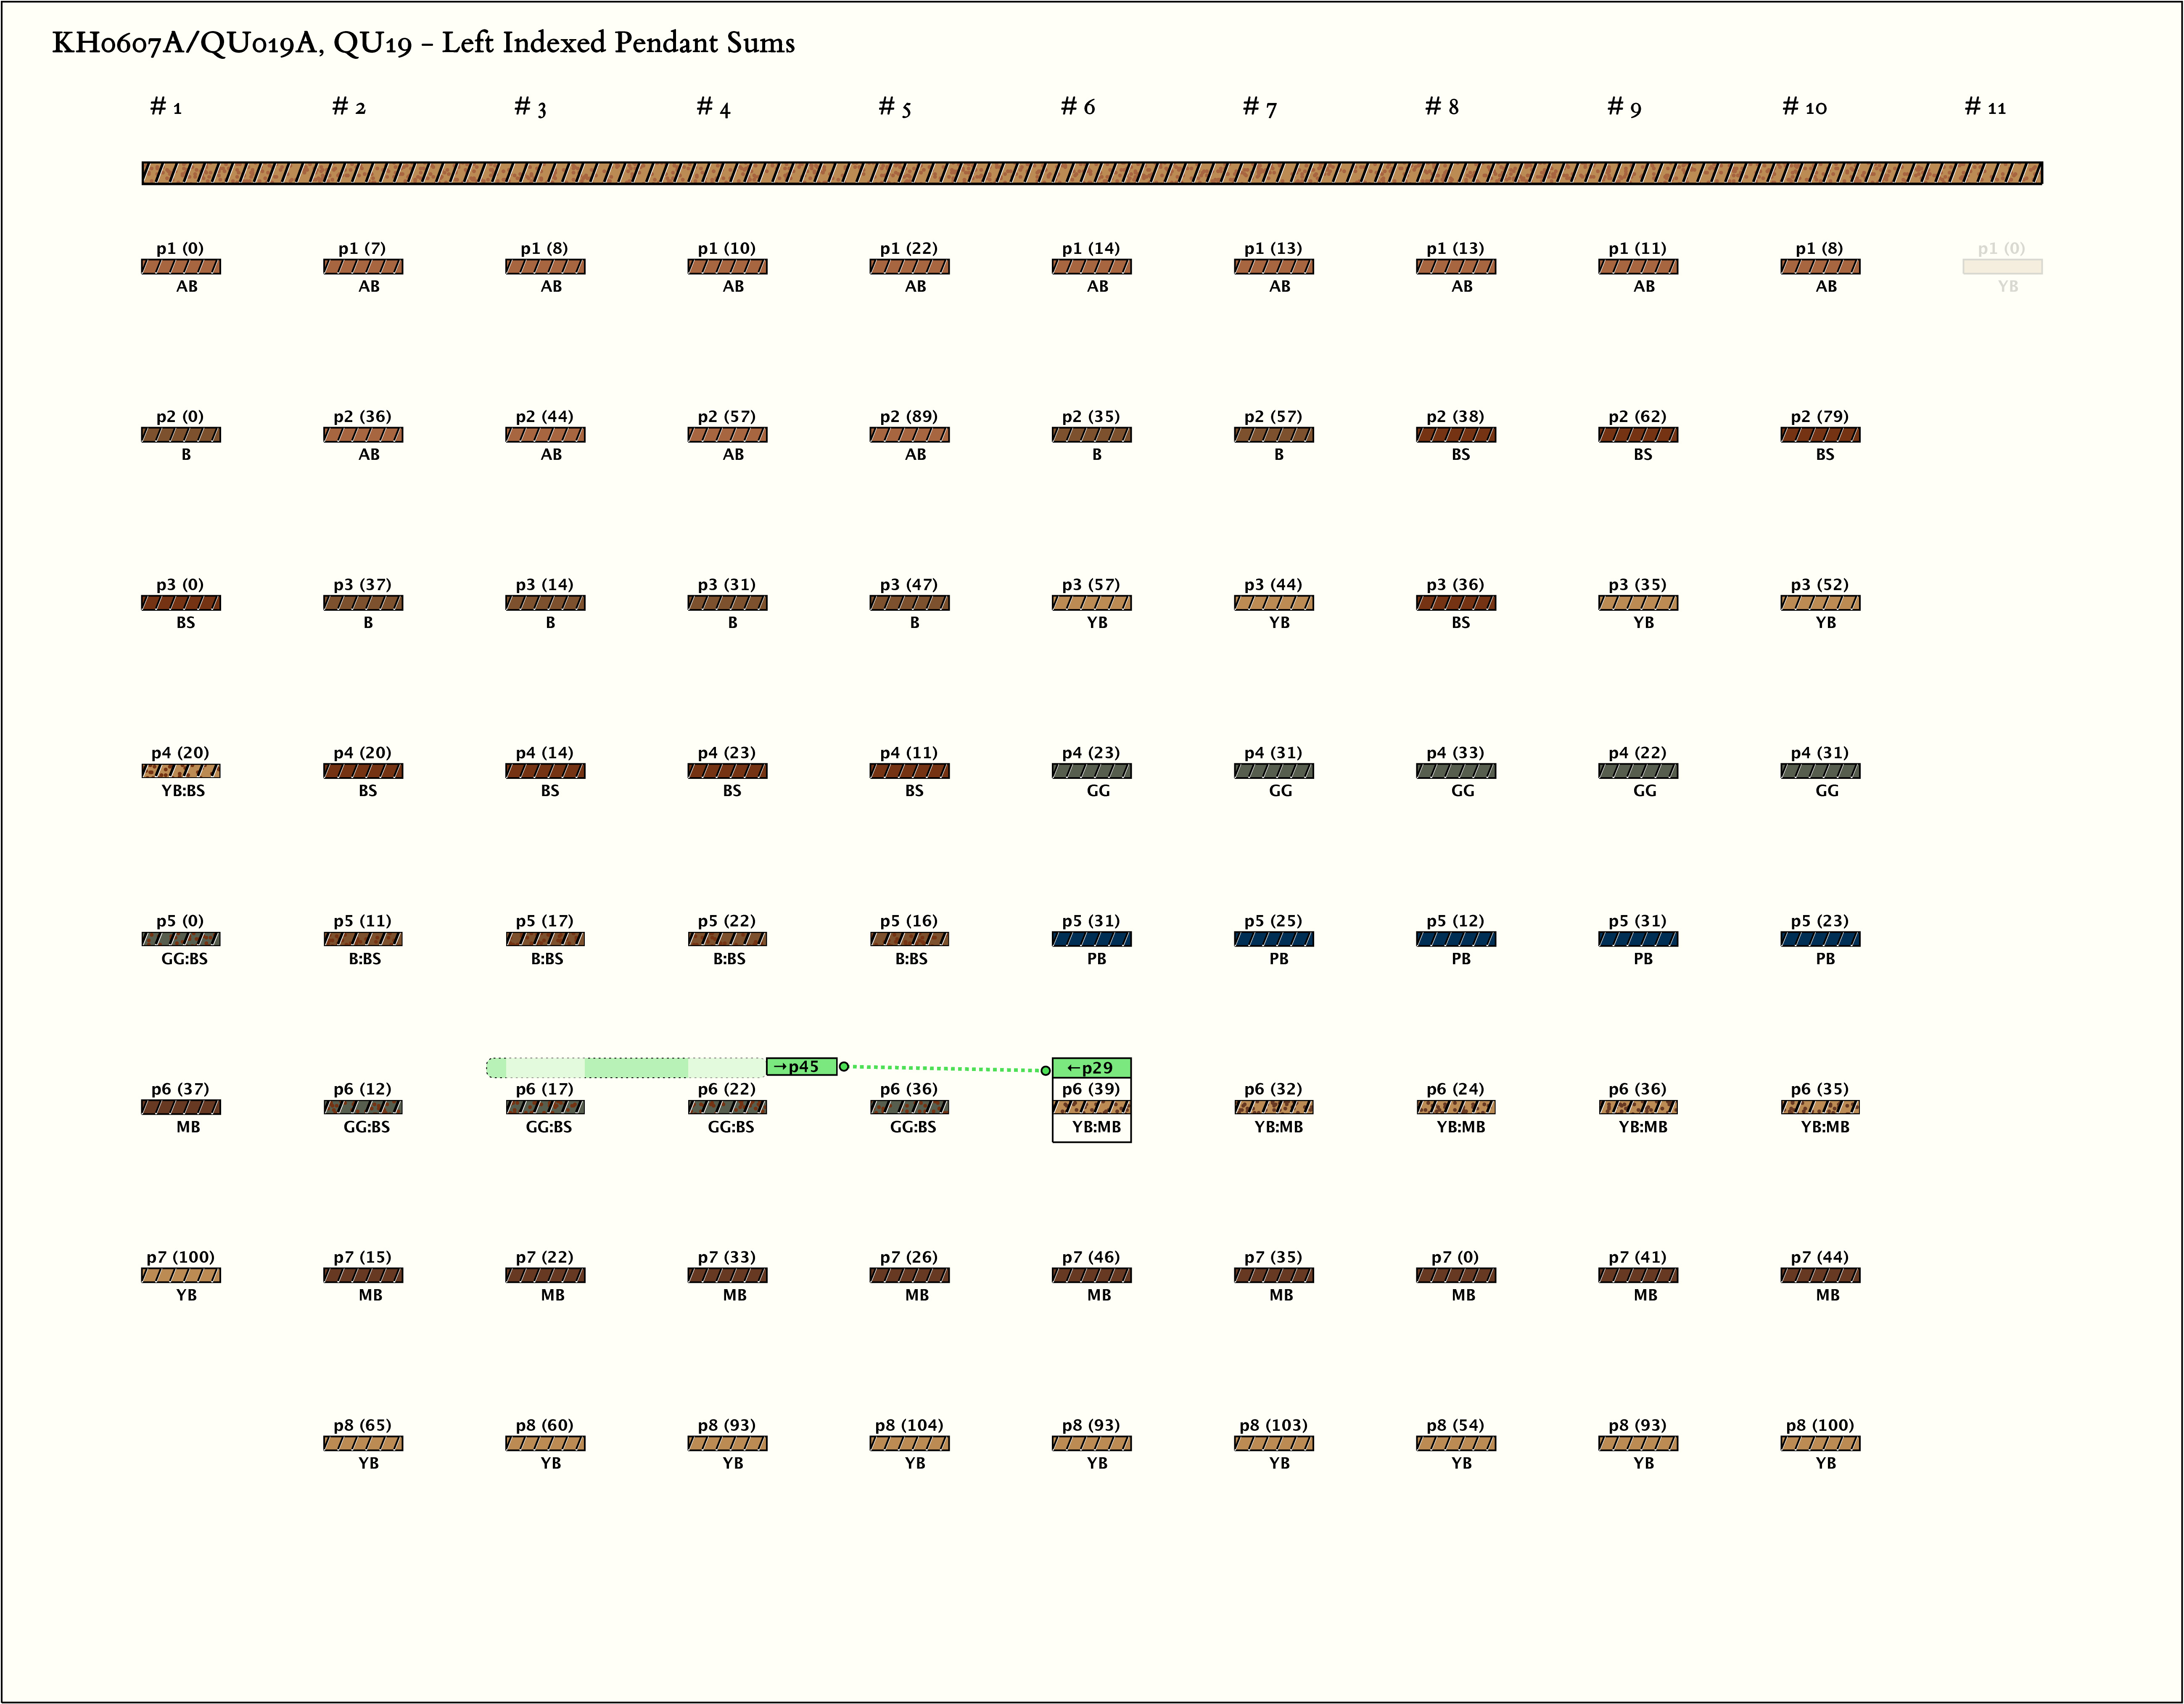Click the p7 (0) MB pendant in column 8
The height and width of the screenshot is (1704, 2184).
click(1456, 1275)
